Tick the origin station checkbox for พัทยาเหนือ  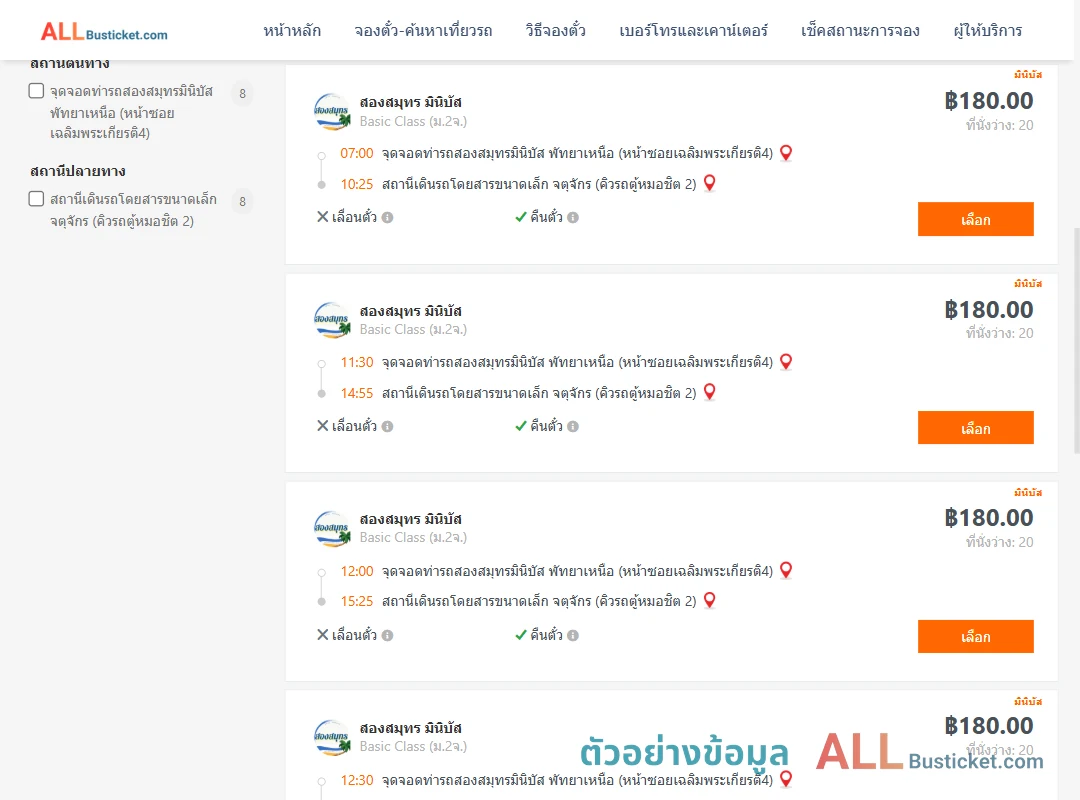[37, 91]
